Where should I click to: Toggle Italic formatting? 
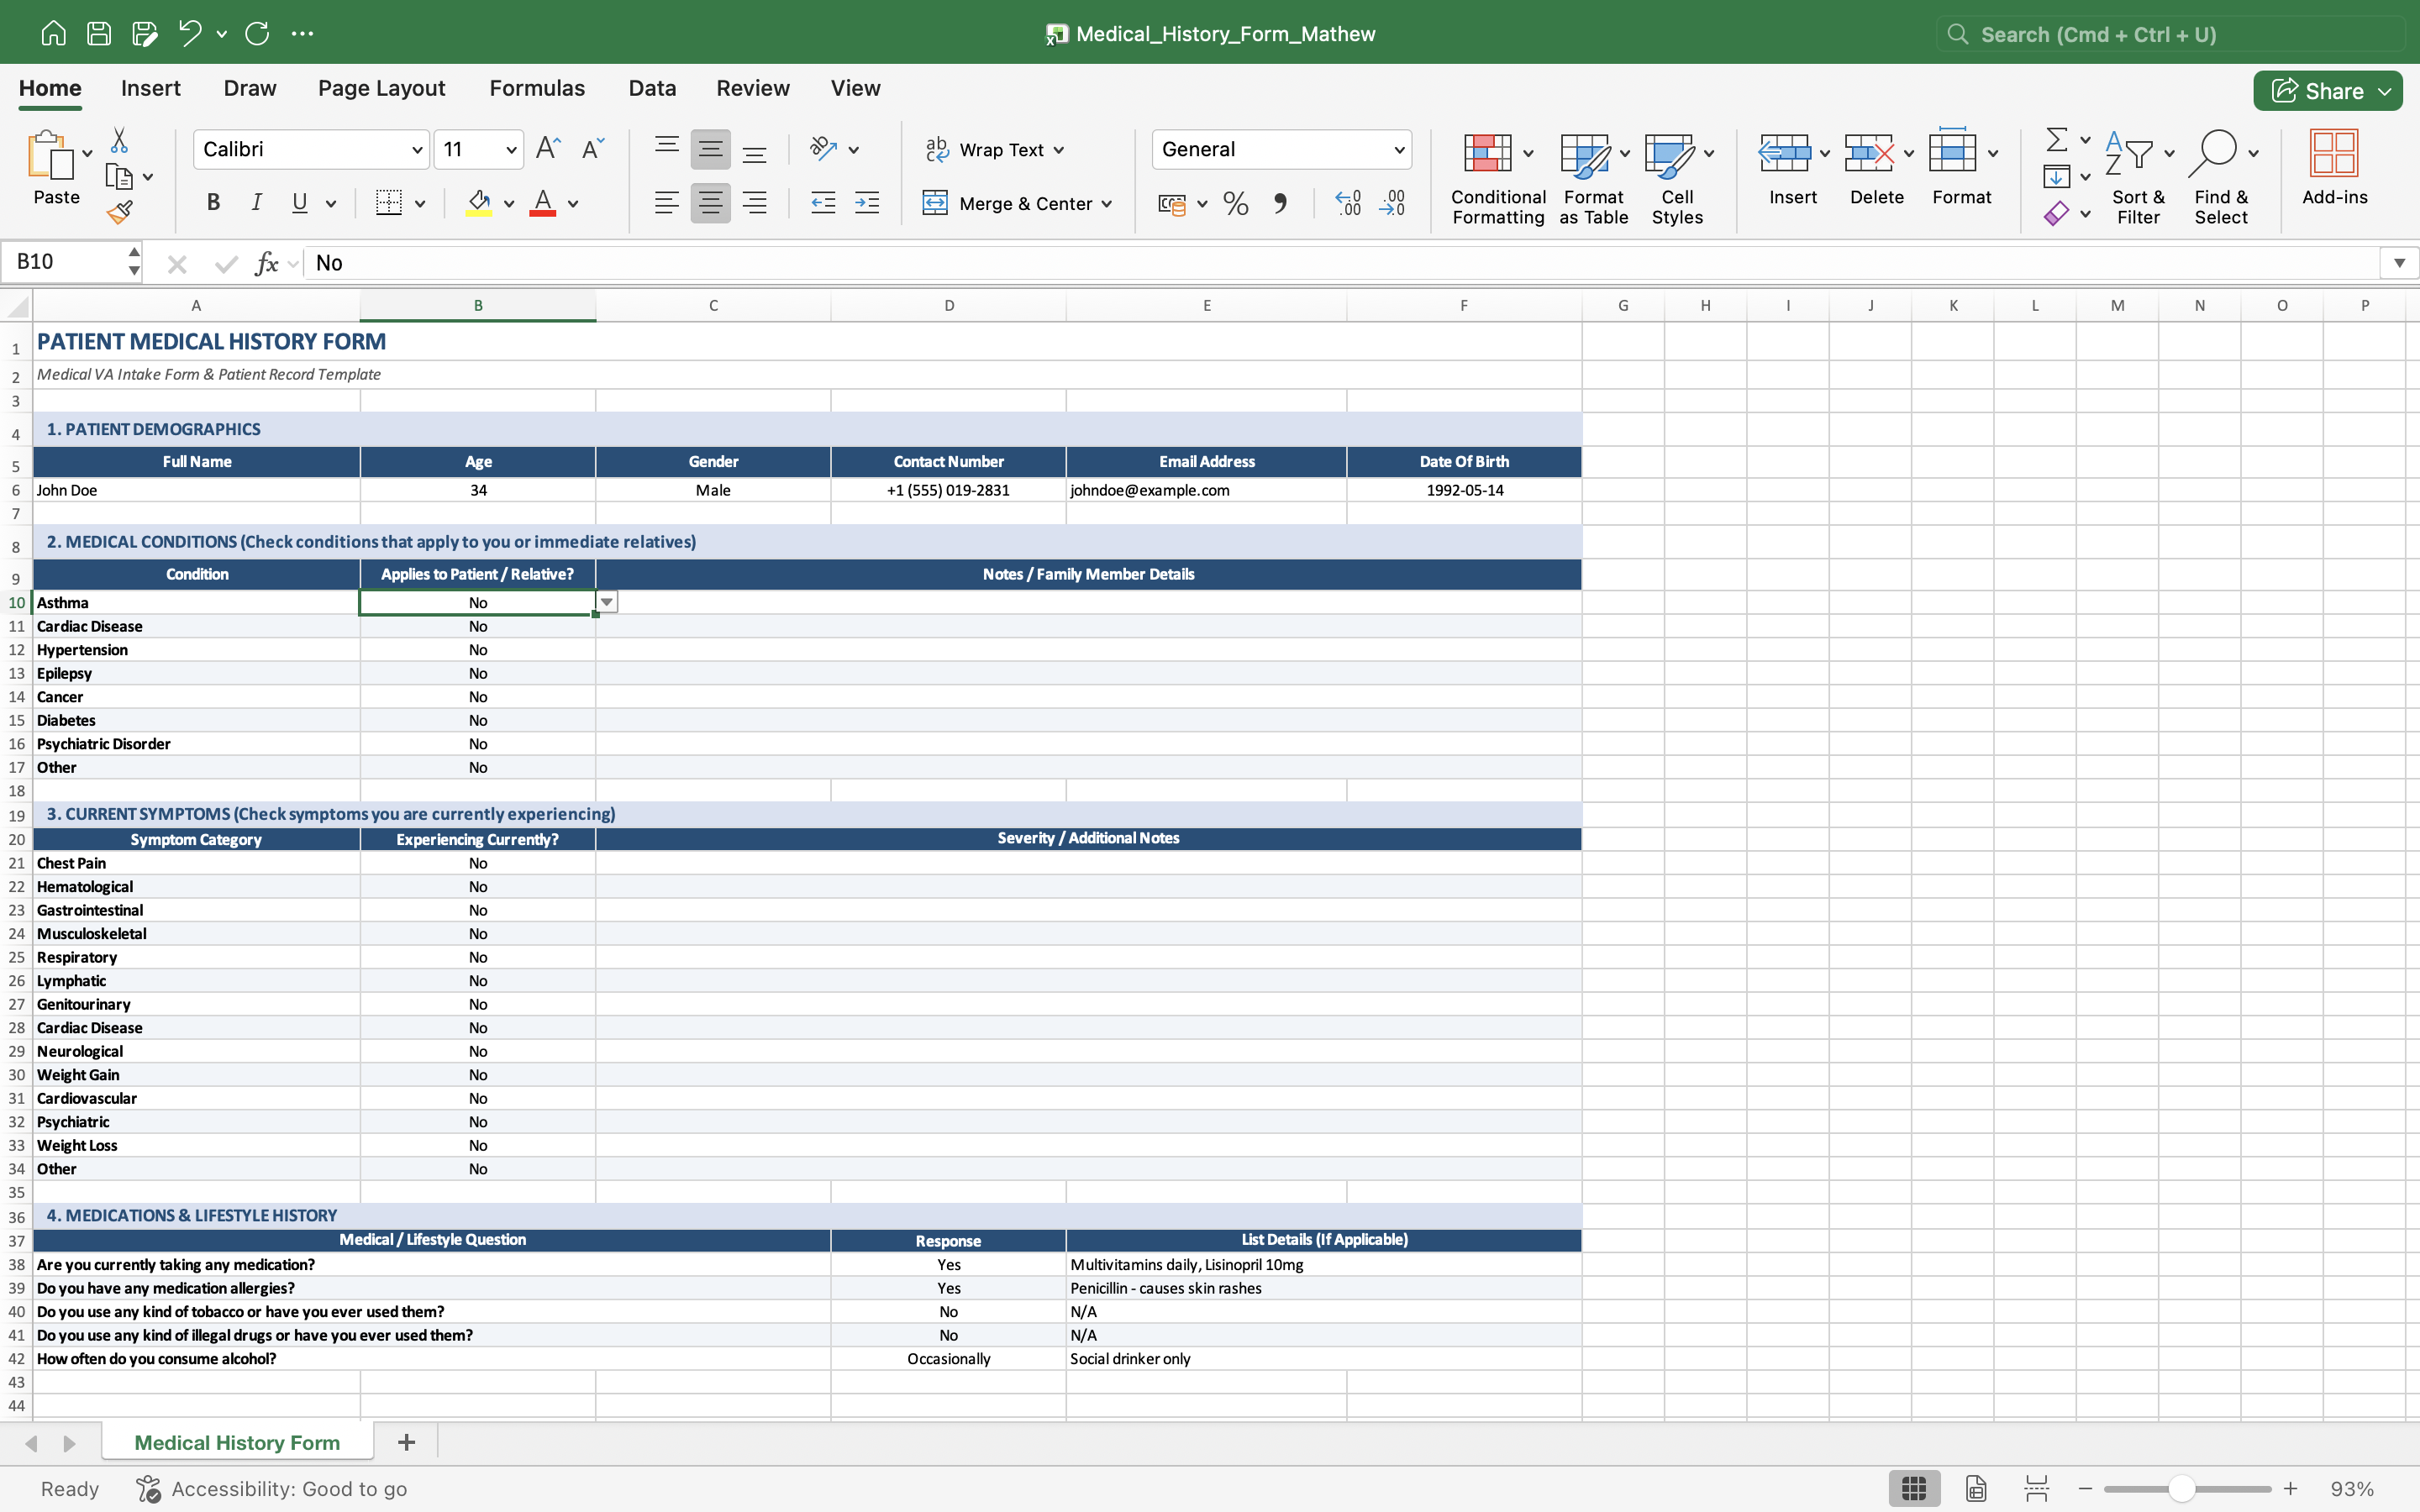(x=257, y=203)
